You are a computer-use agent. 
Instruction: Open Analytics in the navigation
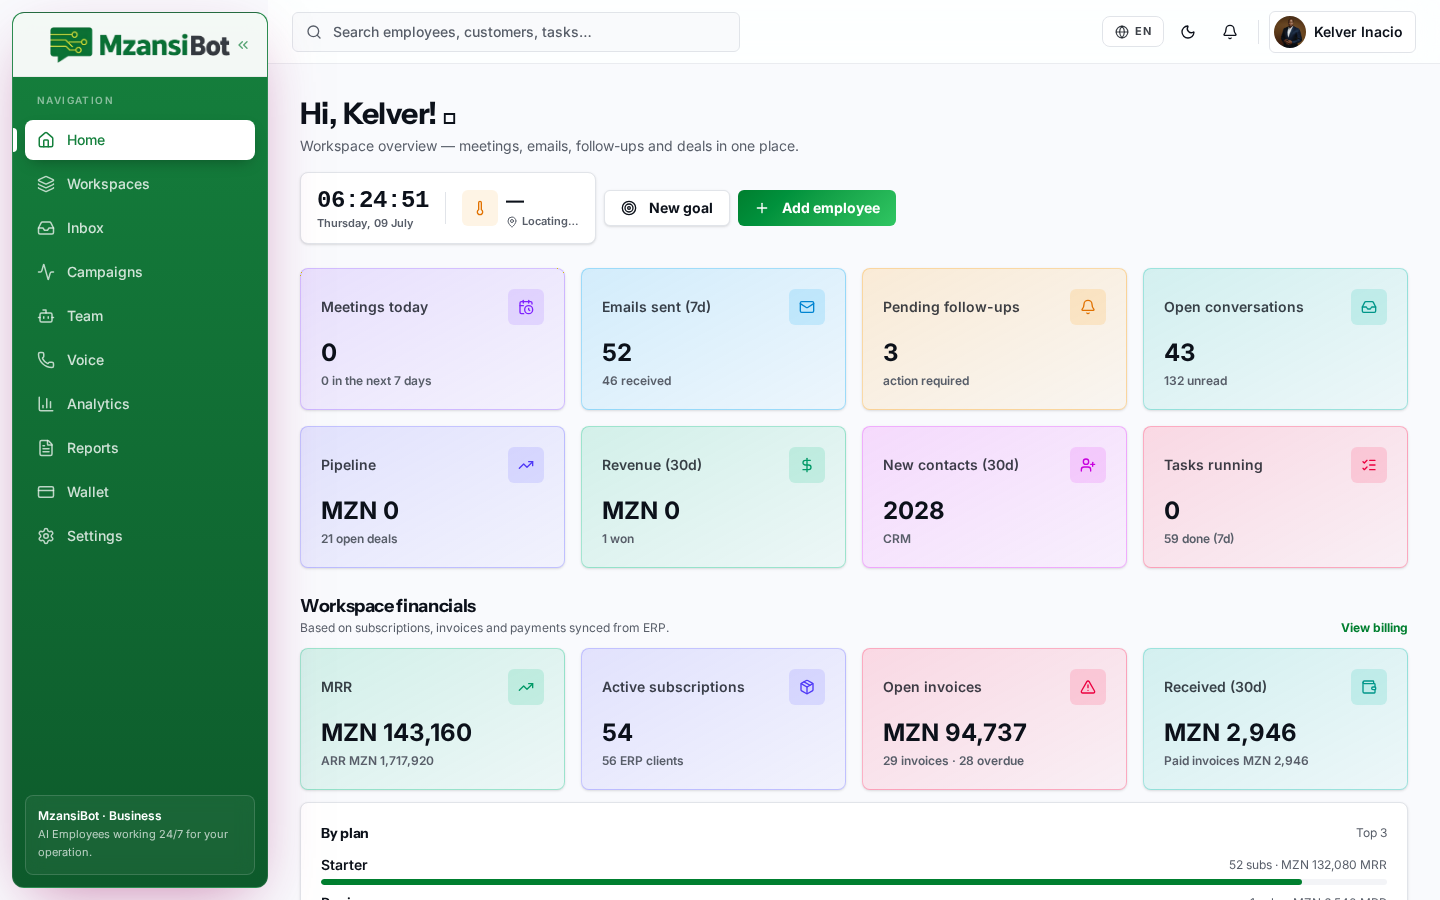point(140,404)
